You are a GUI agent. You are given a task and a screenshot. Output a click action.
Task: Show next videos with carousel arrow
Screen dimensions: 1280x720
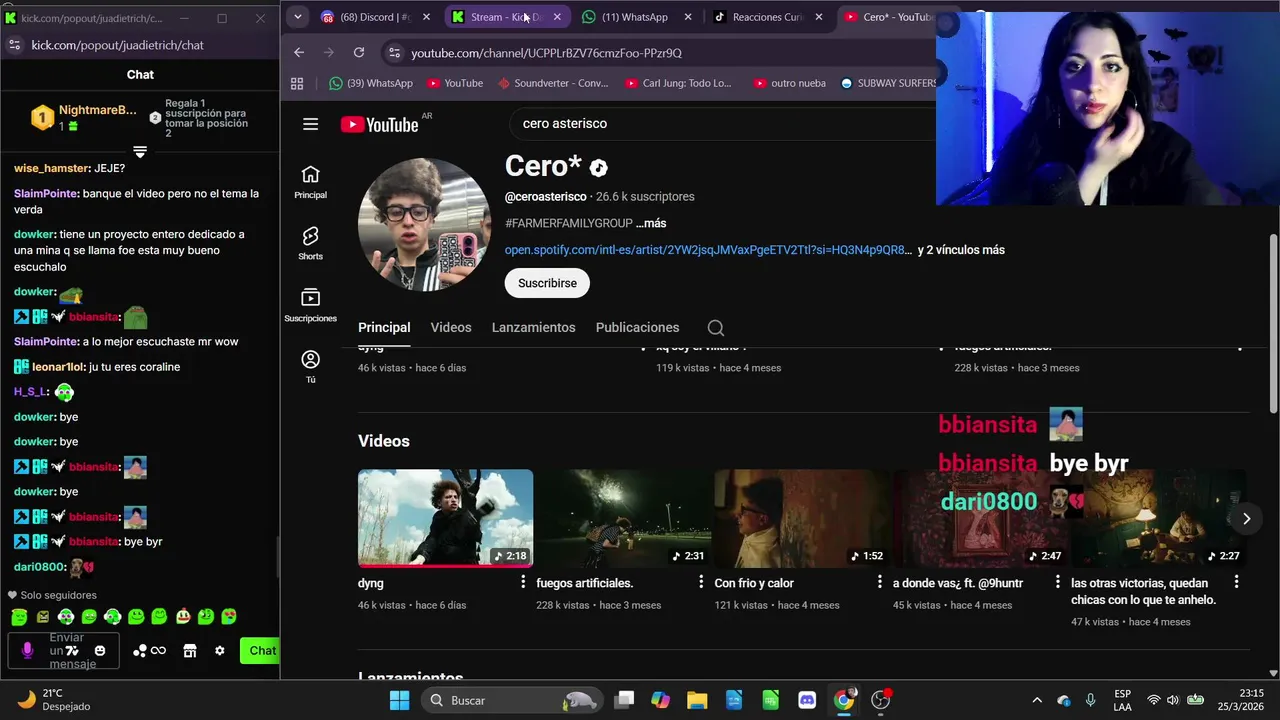tap(1246, 518)
